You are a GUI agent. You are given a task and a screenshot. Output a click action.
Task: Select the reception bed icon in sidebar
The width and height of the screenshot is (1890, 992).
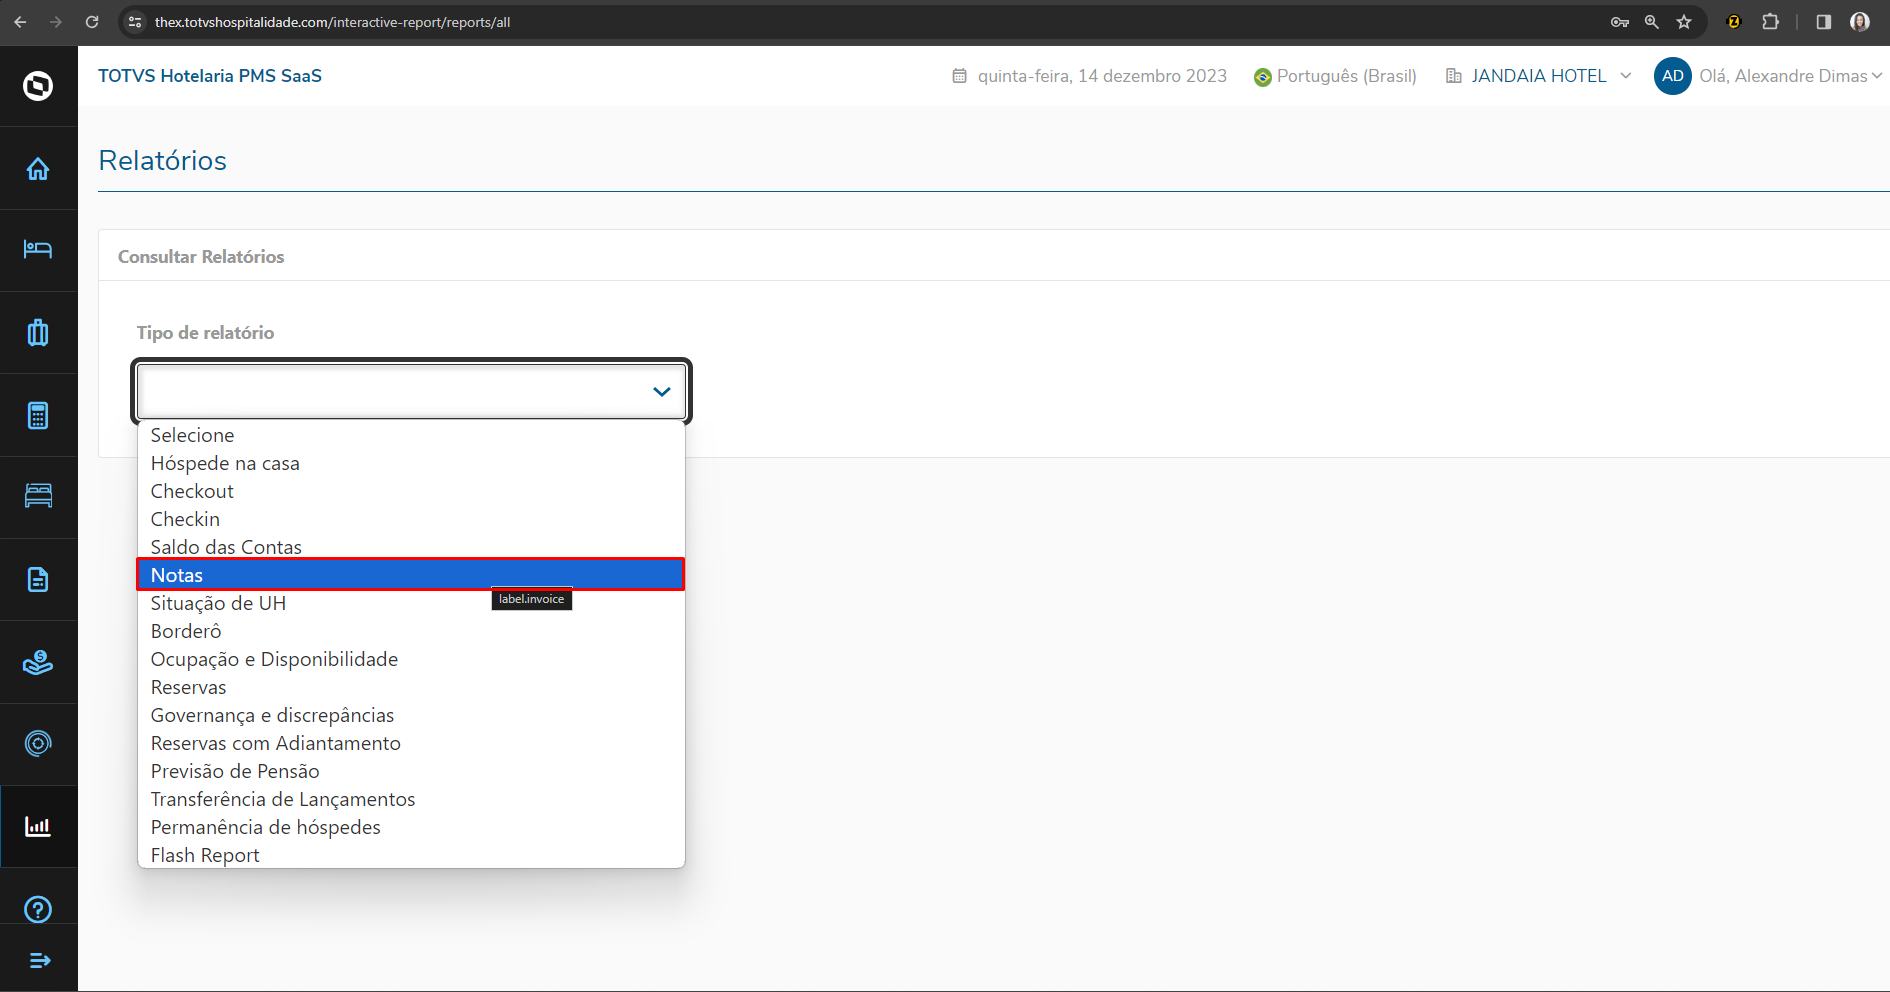[38, 249]
